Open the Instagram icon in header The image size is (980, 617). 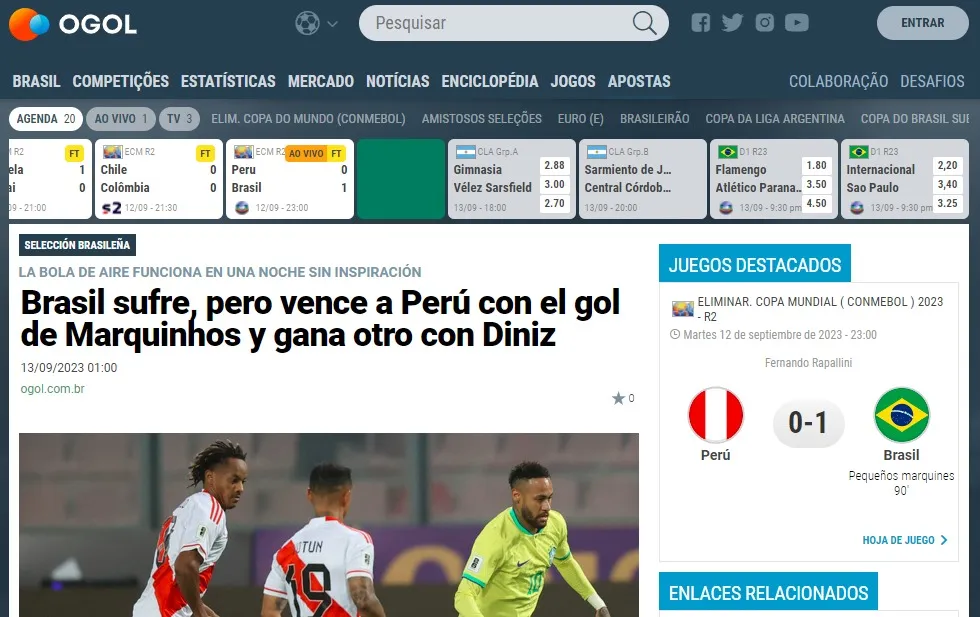click(x=764, y=23)
